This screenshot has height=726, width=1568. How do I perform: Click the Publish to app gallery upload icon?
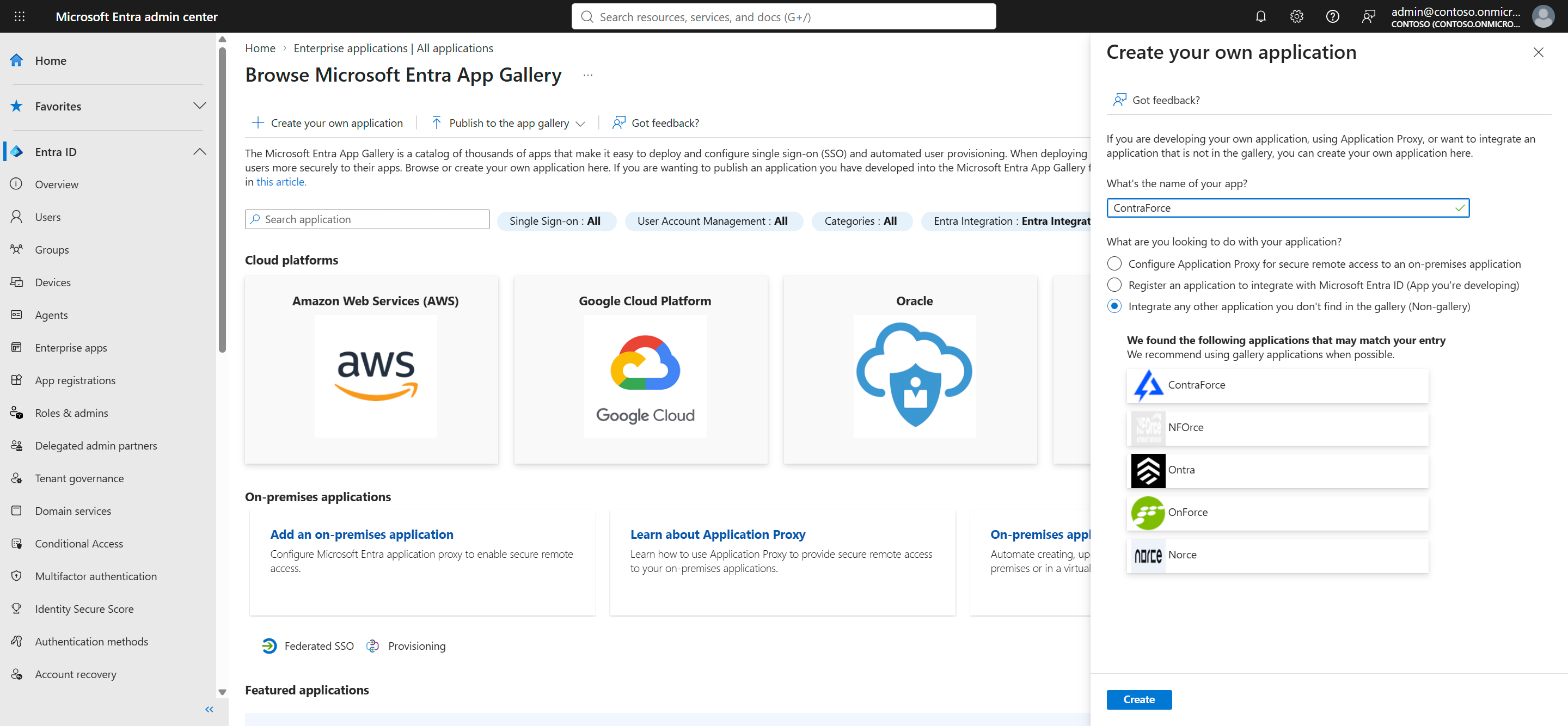pos(437,123)
